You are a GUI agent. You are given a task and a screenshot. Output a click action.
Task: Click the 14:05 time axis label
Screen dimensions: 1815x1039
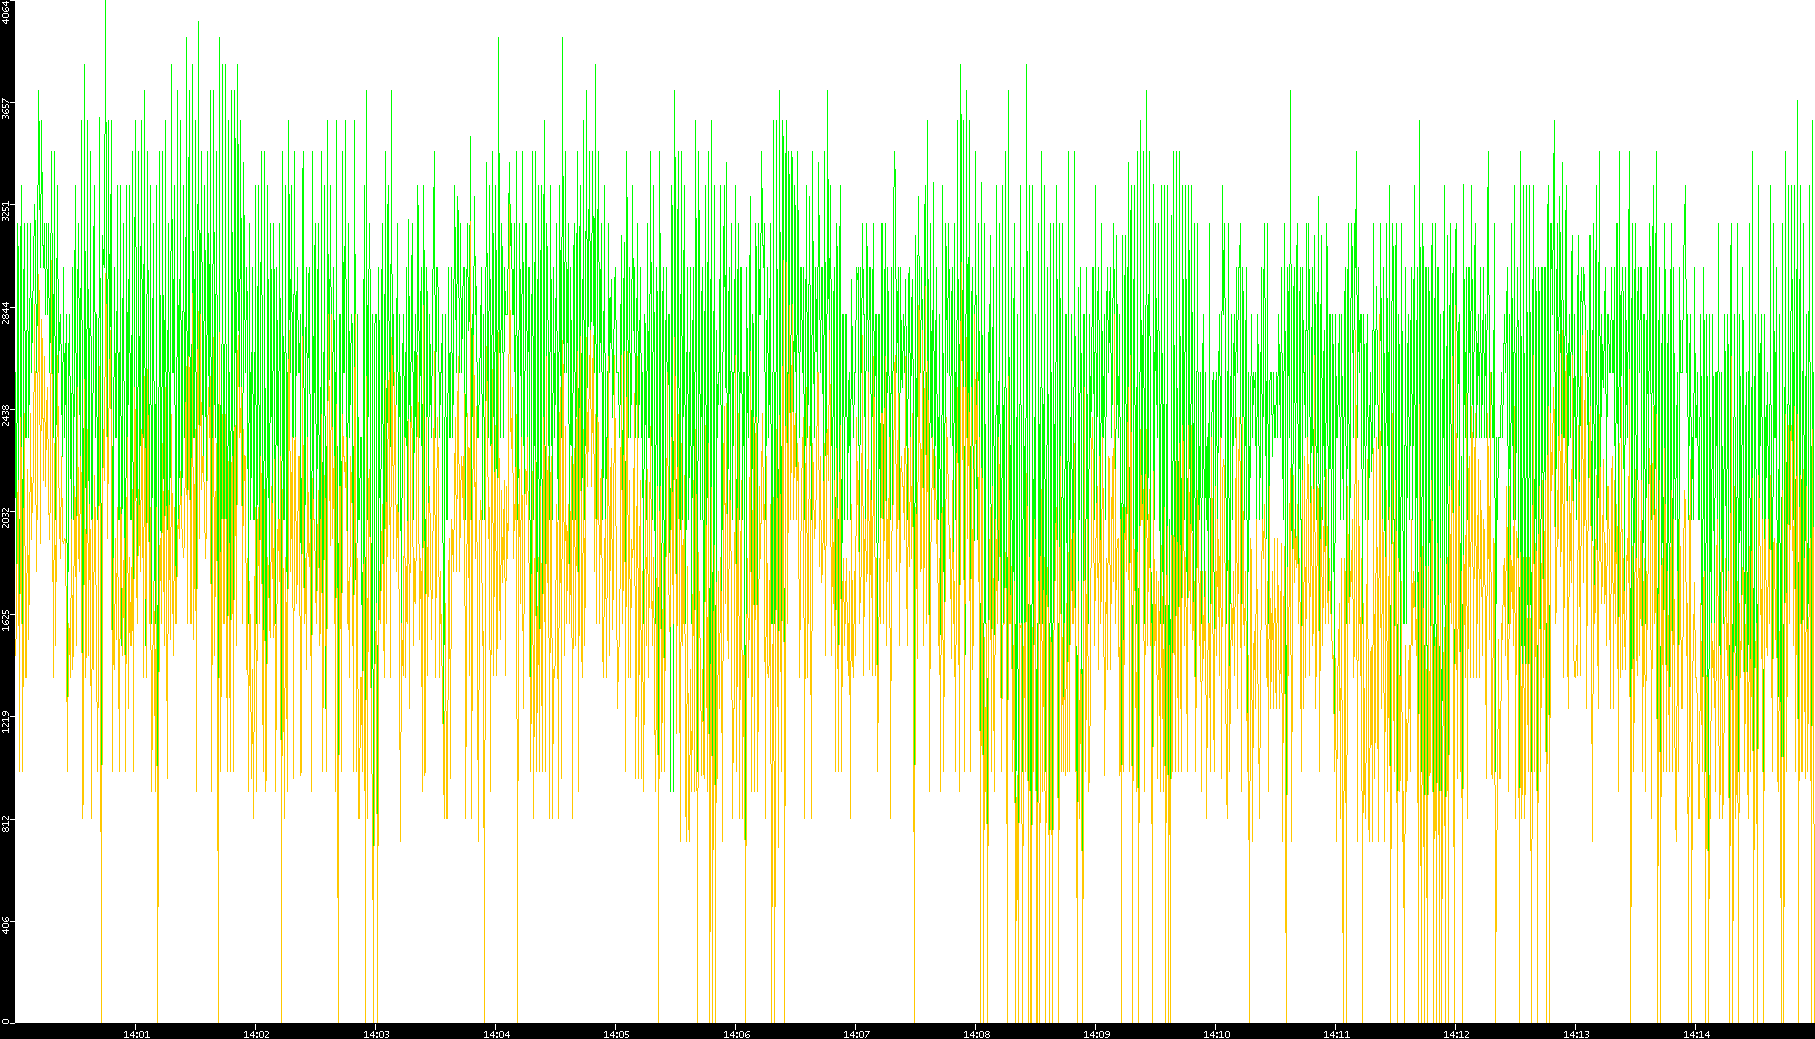click(x=617, y=1034)
